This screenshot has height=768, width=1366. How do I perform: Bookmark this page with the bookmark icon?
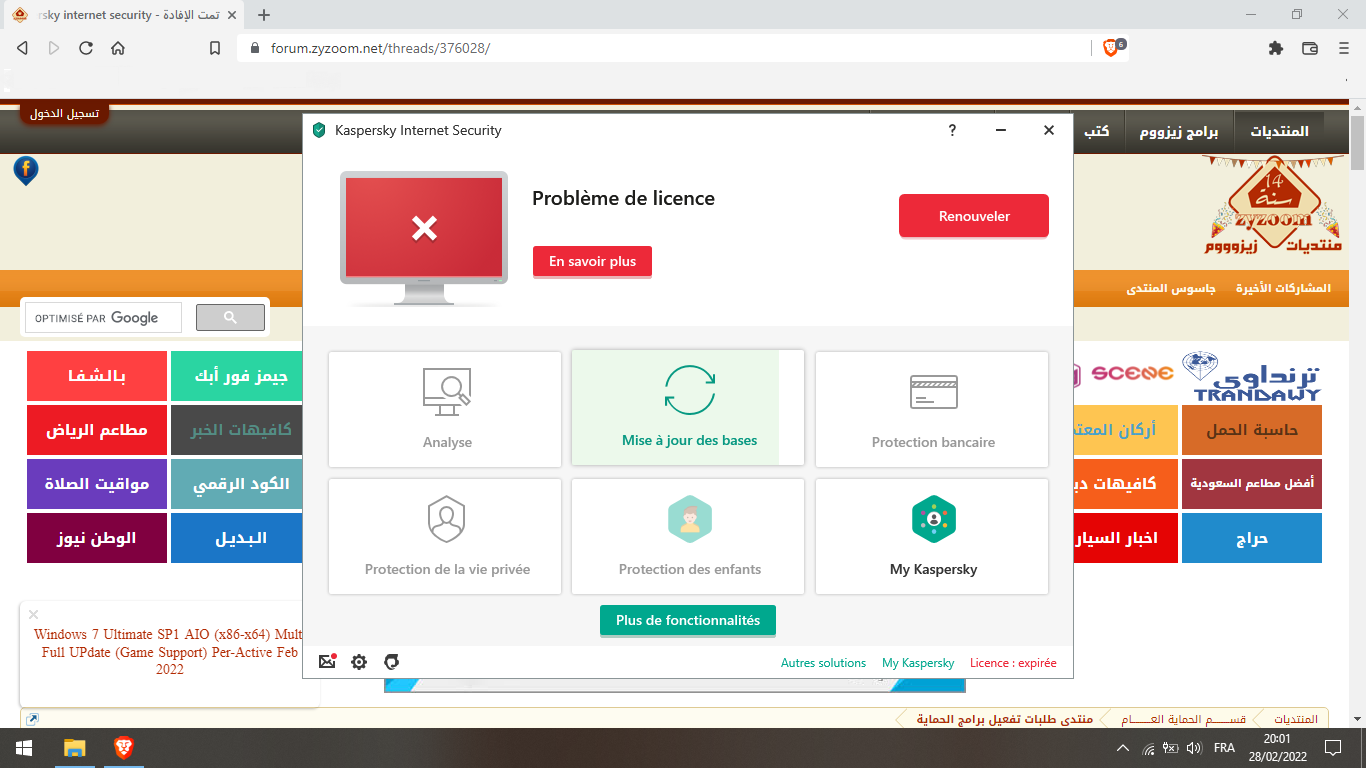click(215, 48)
